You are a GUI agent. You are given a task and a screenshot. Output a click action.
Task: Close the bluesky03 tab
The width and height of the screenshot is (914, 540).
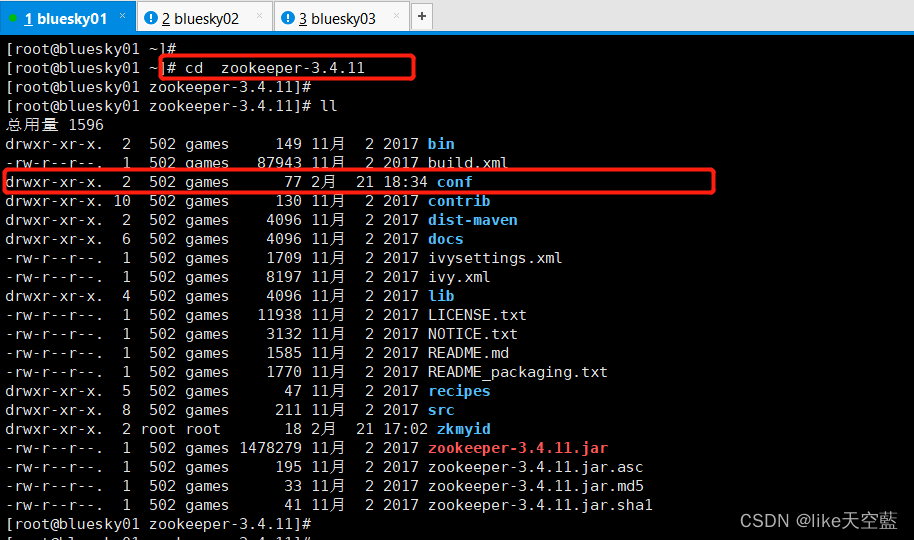click(396, 16)
